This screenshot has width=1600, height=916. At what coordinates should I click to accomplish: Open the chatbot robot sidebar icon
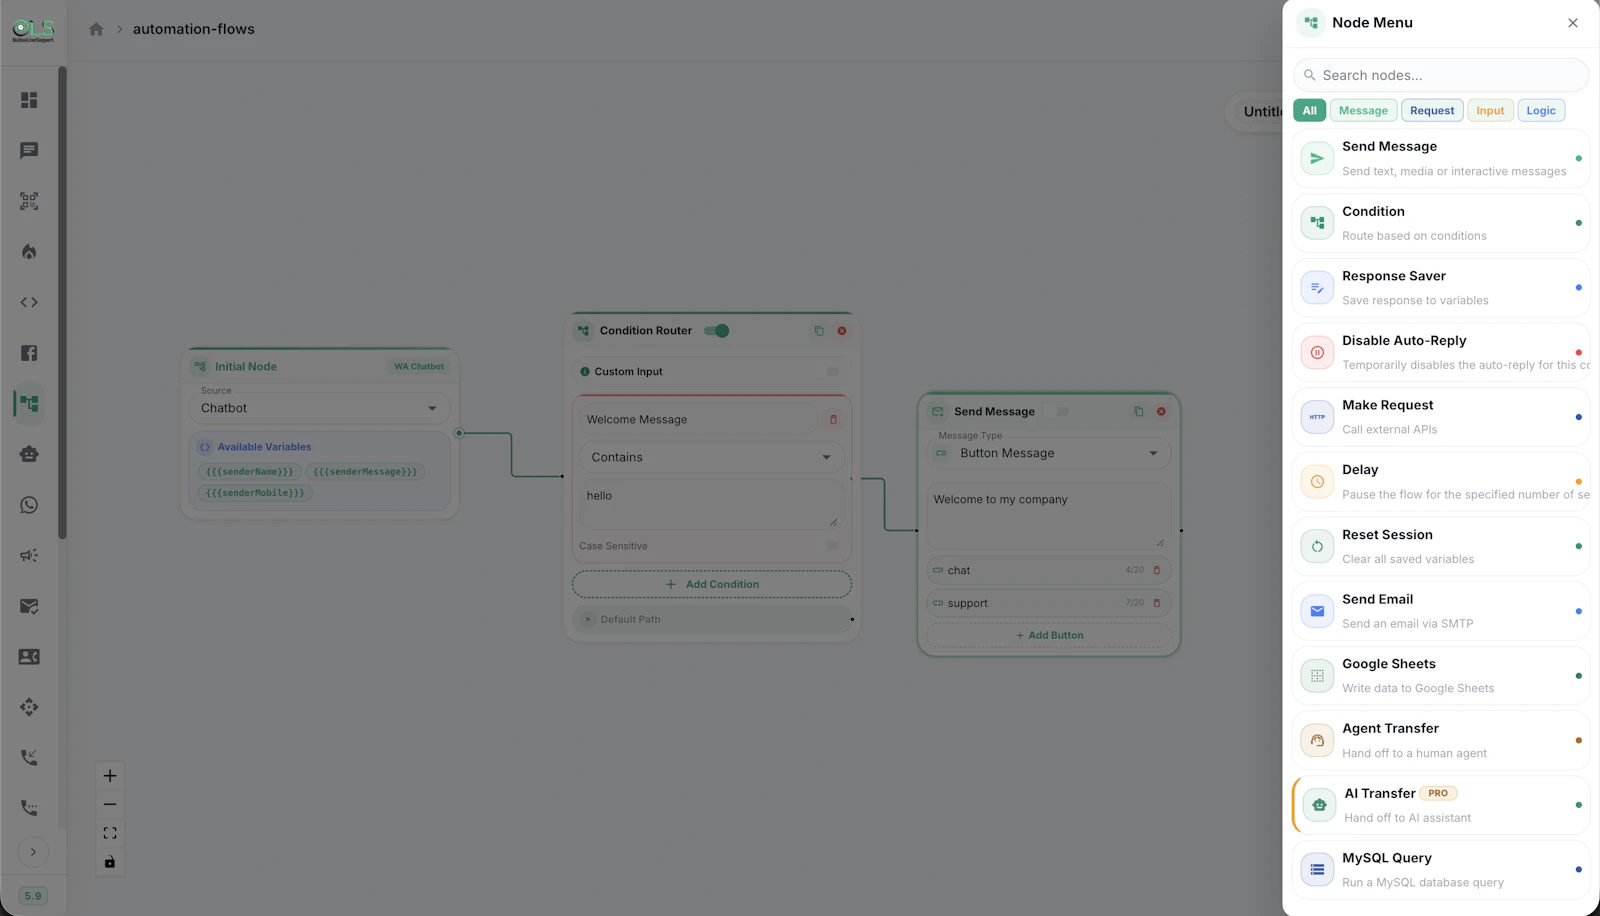pos(29,454)
